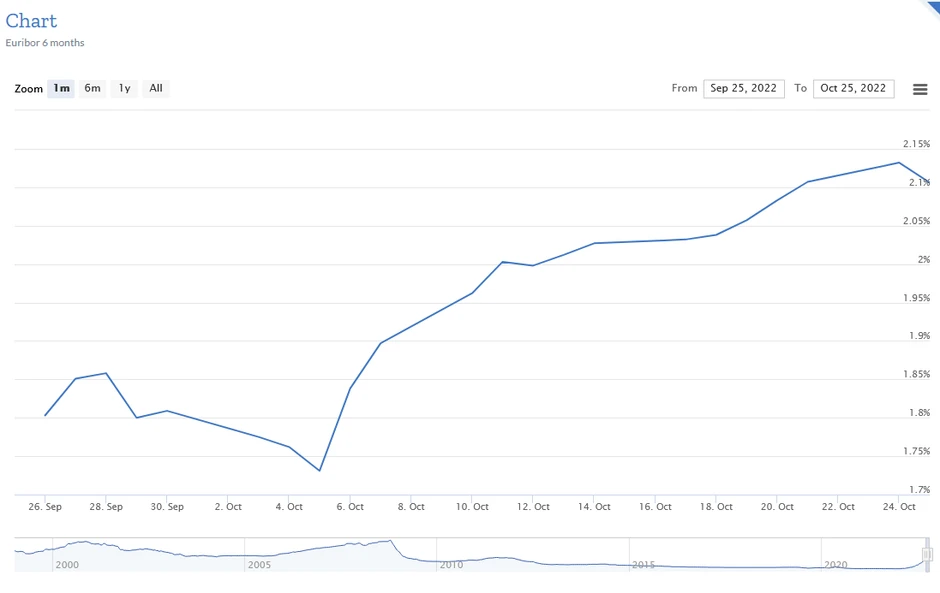
Task: Set zoom range to 1y
Action: tap(124, 88)
